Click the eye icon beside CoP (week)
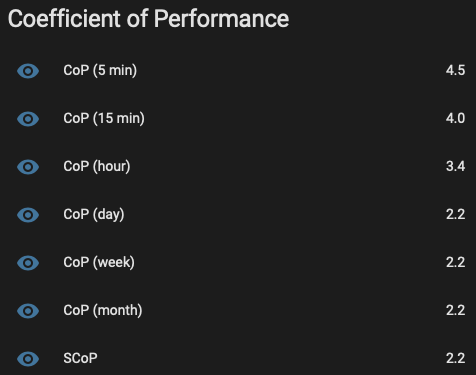The width and height of the screenshot is (476, 375). [x=28, y=263]
